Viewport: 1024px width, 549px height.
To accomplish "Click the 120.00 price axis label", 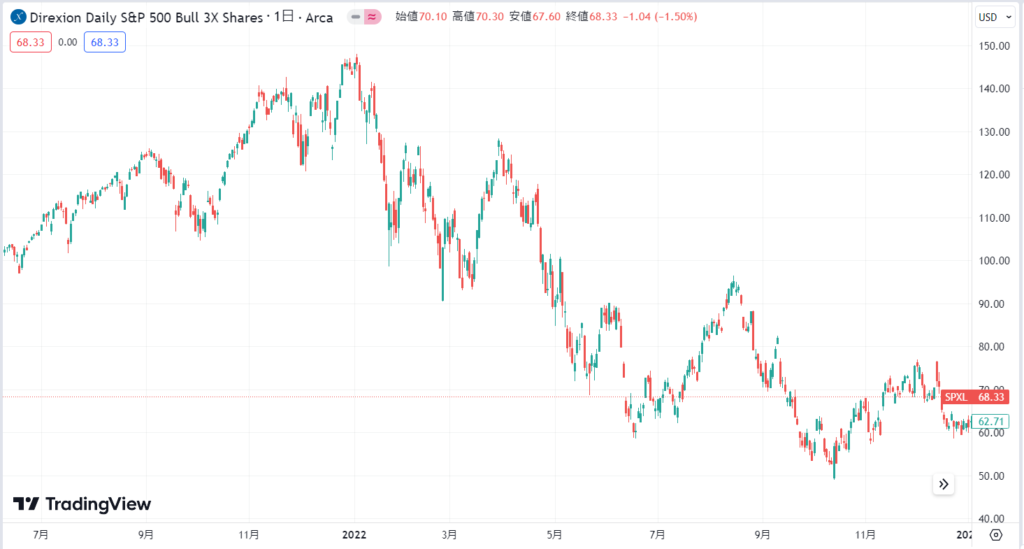I will (994, 175).
